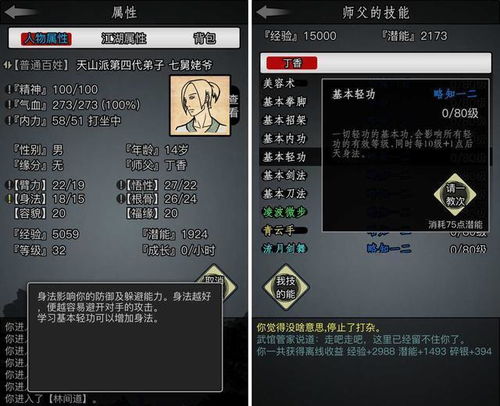Expand the title toggle beside 普通百姓

7,65
